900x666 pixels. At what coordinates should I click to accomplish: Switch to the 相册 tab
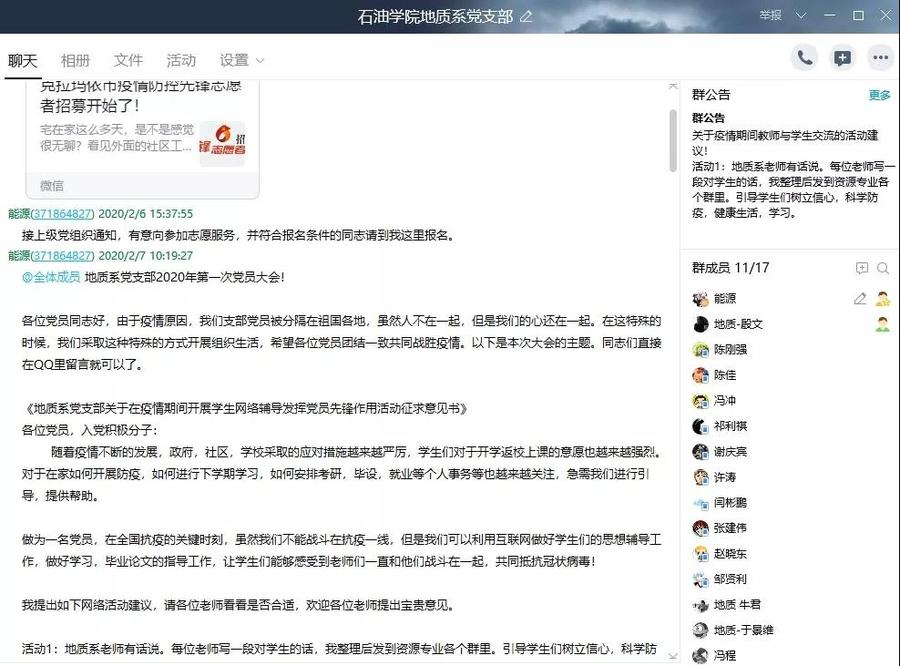point(75,60)
